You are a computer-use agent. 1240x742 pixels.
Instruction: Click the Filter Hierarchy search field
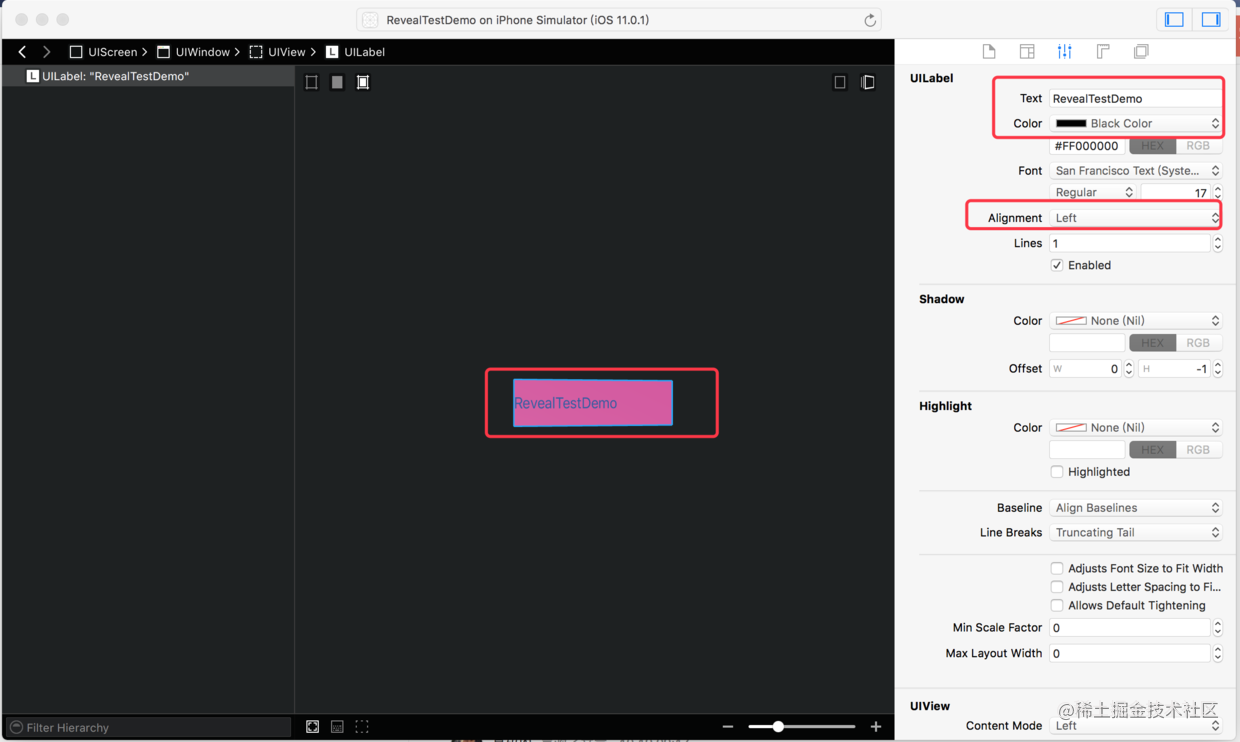tap(148, 727)
